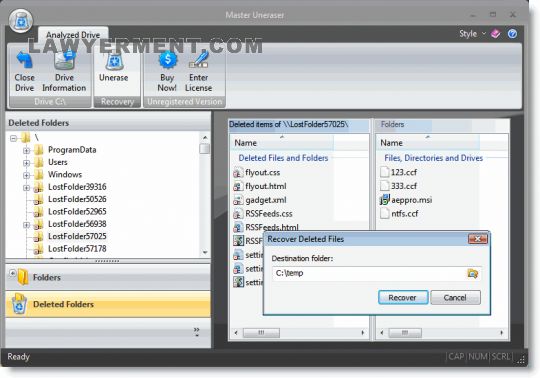This screenshot has height=378, width=540.
Task: Click the Cancel button in recover dialog
Action: (455, 297)
